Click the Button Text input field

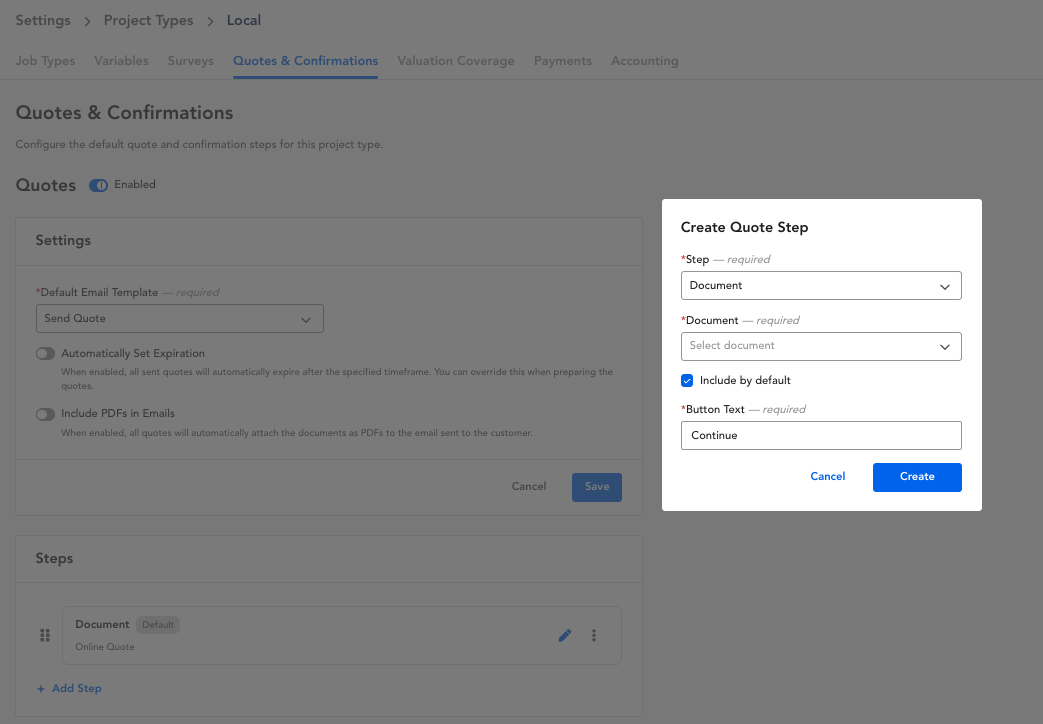(821, 435)
